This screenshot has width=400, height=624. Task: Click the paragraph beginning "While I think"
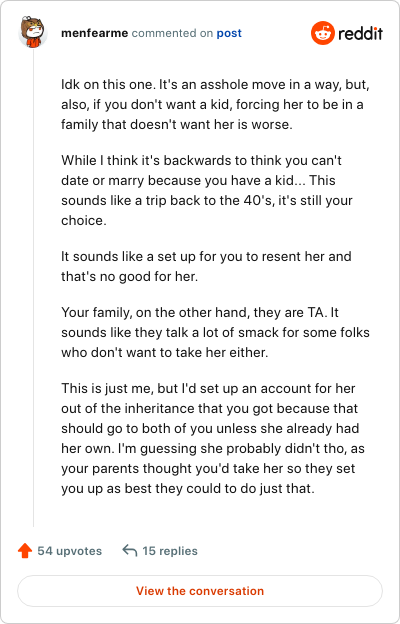207,190
